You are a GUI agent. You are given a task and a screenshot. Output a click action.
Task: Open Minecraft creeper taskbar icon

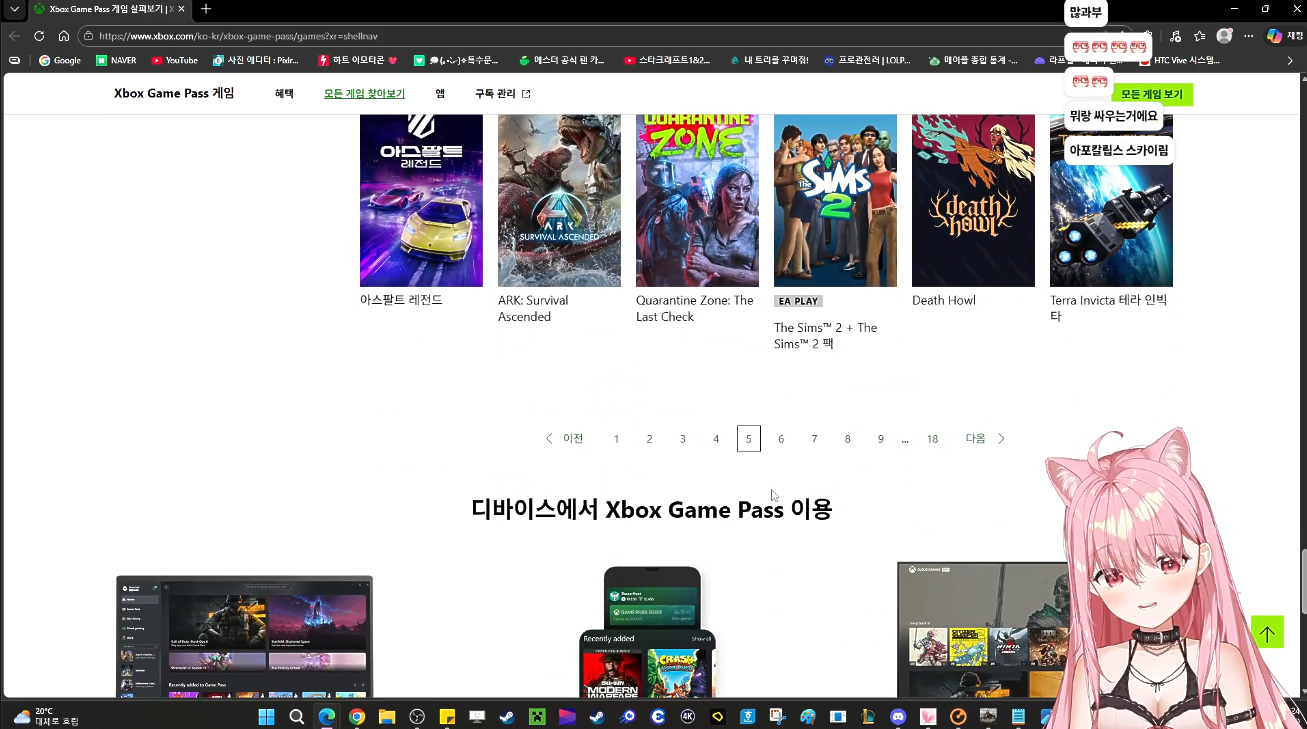(x=538, y=716)
